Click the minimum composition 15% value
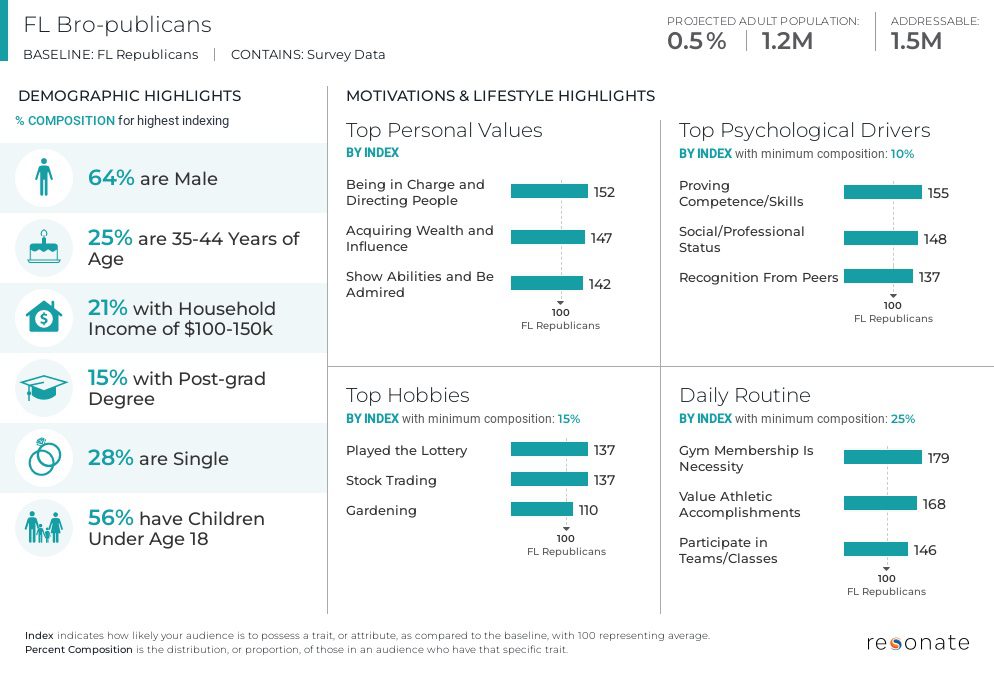The width and height of the screenshot is (994, 677). pos(569,418)
